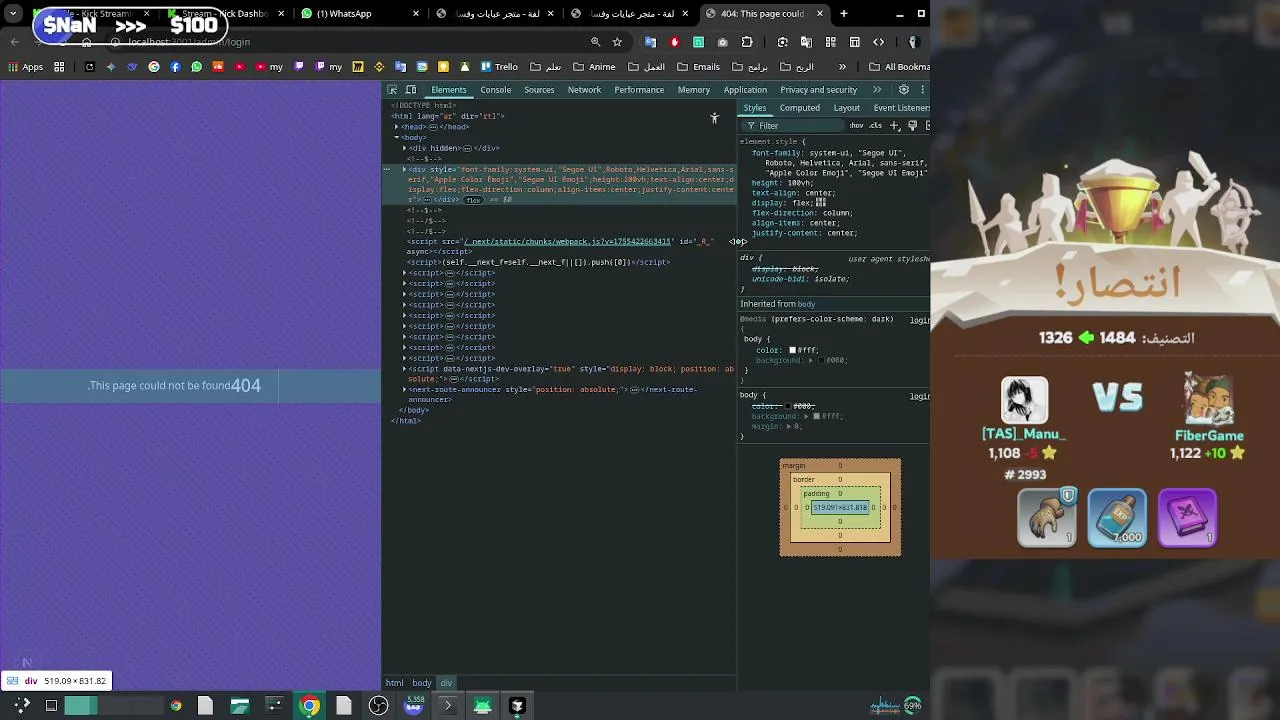Open the Application tab

click(x=745, y=90)
